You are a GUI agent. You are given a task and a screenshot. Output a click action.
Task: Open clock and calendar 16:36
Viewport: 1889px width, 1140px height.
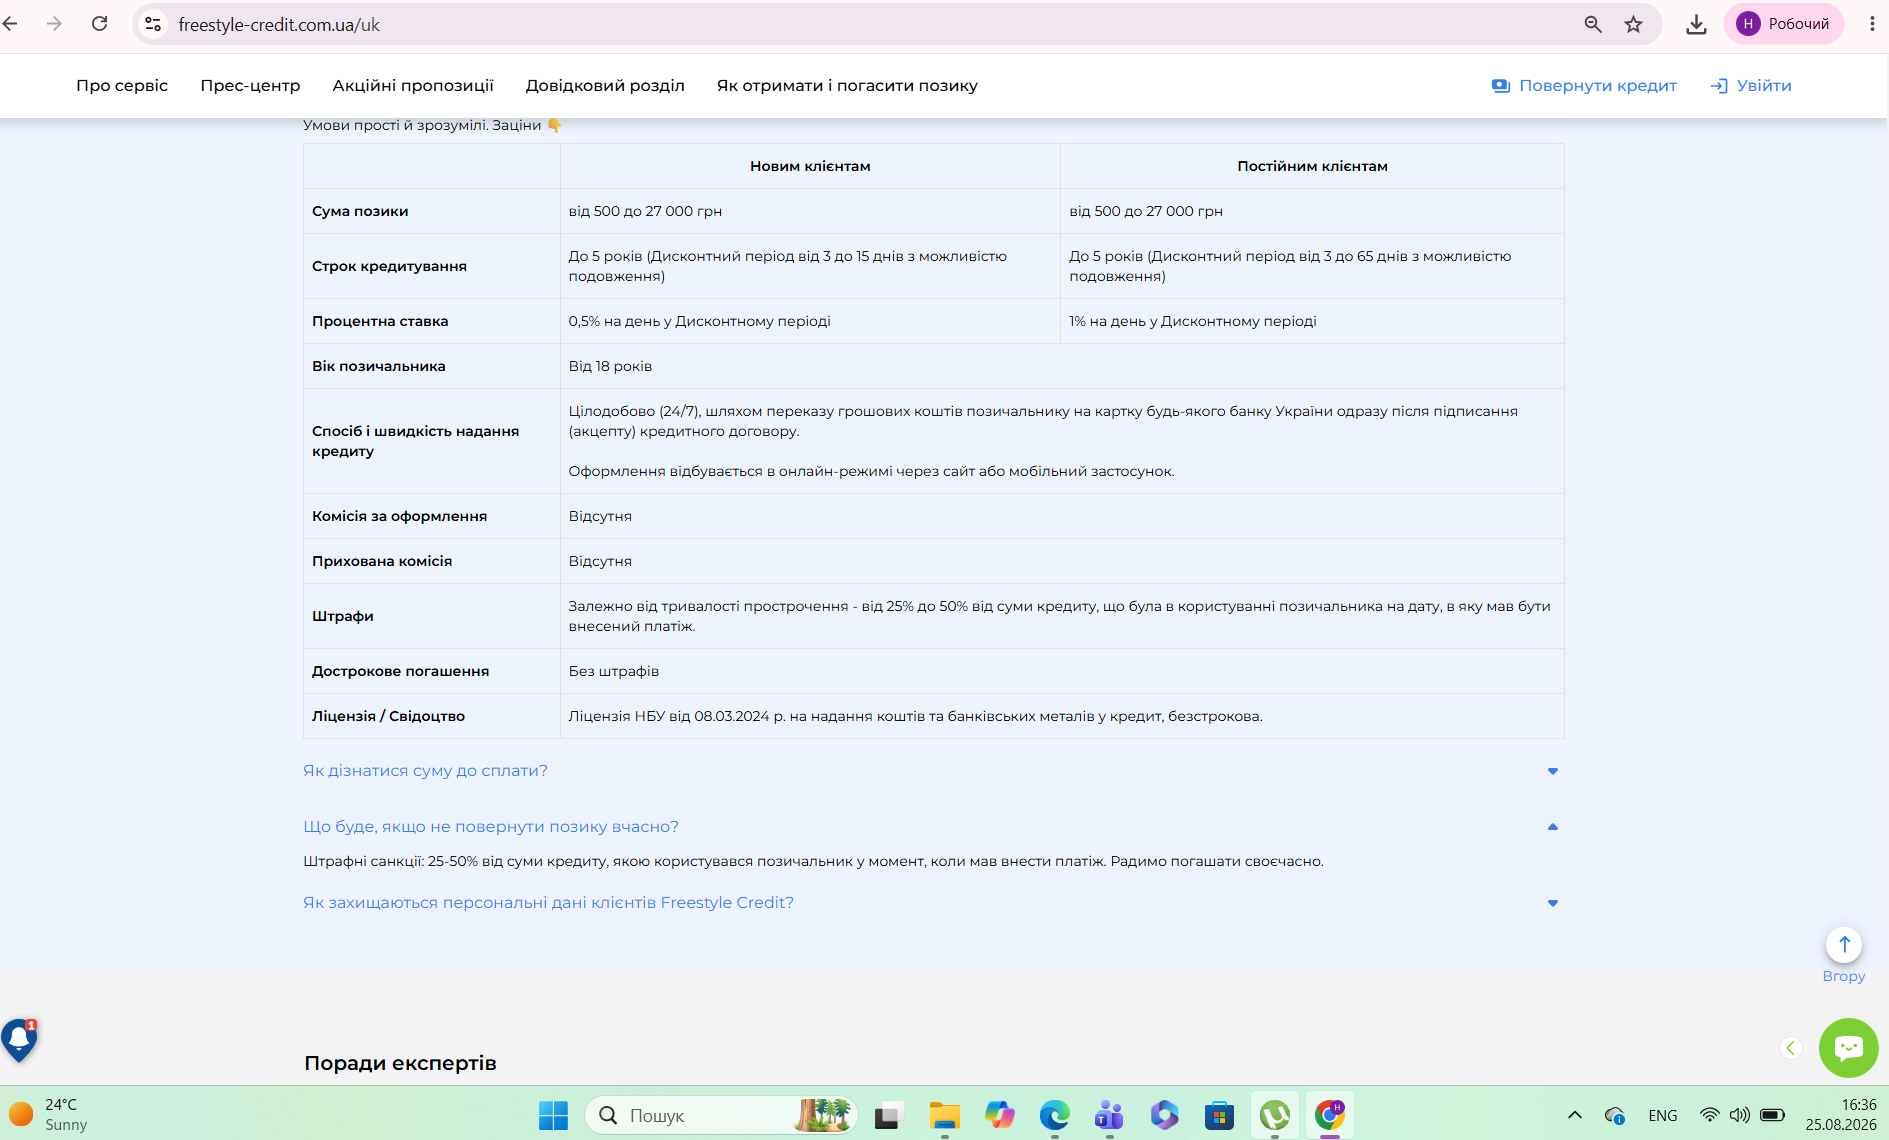[x=1841, y=1115]
